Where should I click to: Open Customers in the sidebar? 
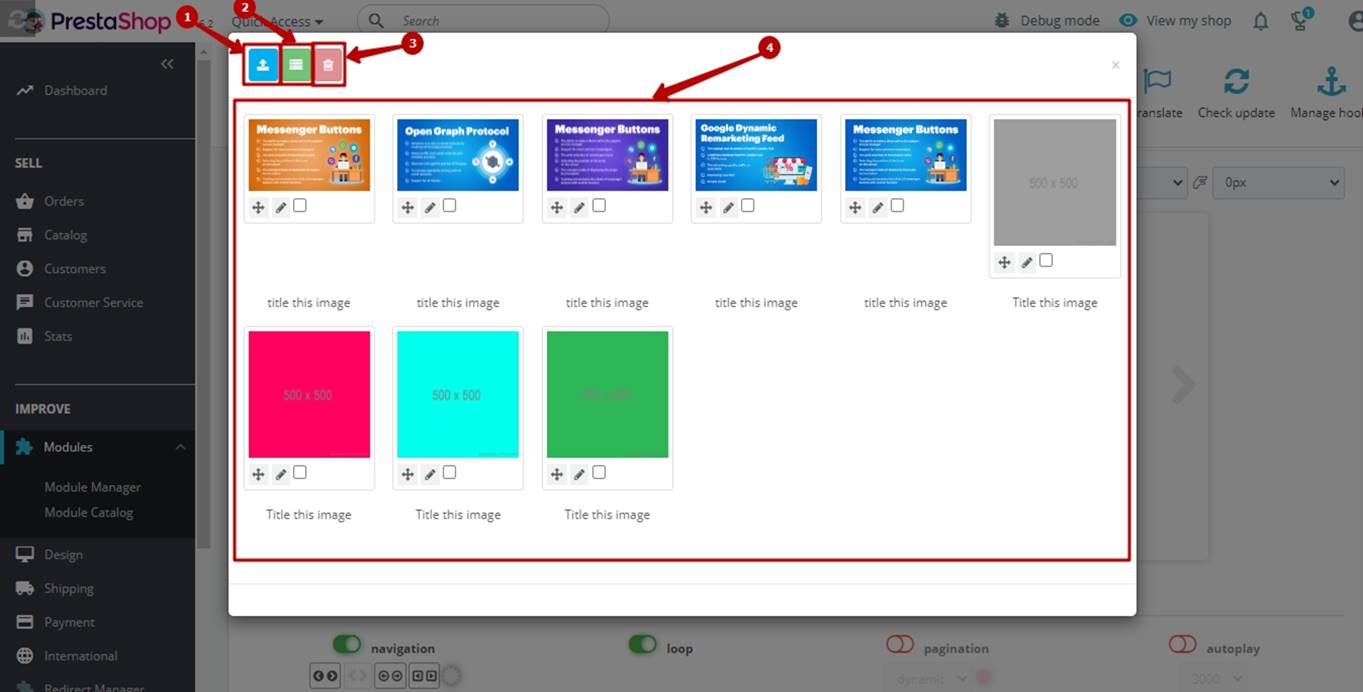click(74, 269)
